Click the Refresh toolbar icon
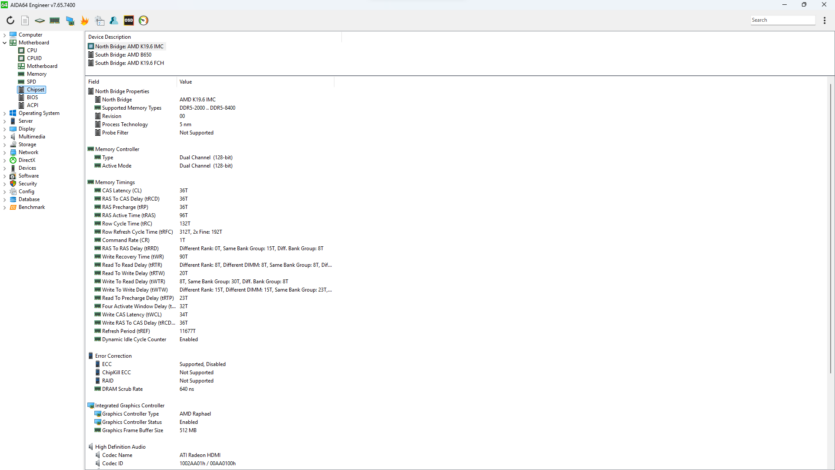835x470 pixels. pyautogui.click(x=10, y=20)
